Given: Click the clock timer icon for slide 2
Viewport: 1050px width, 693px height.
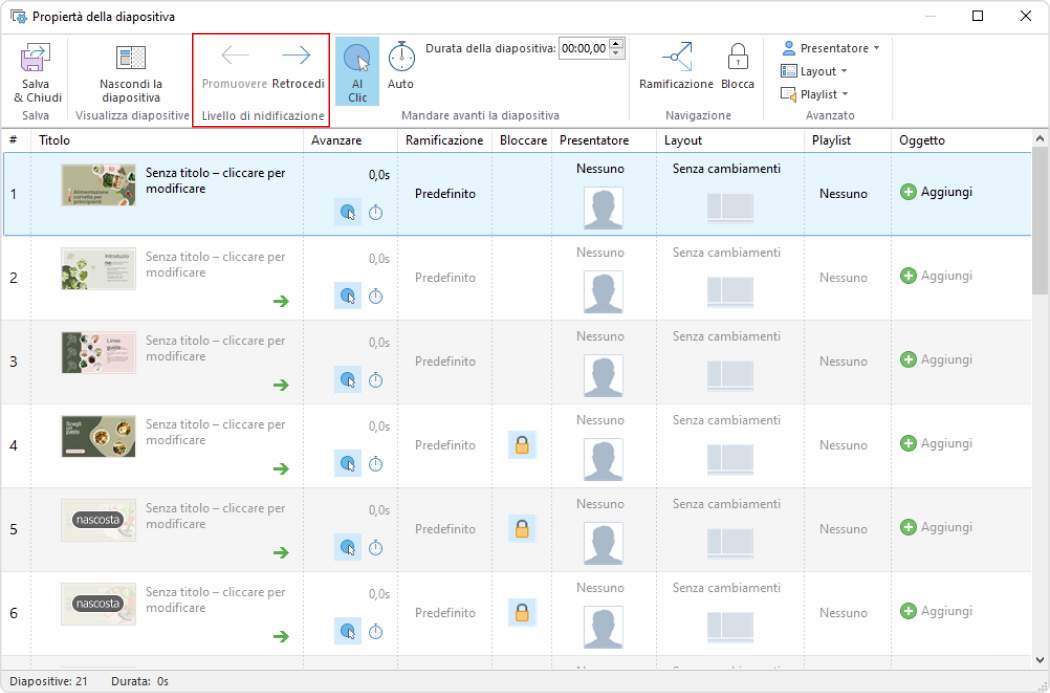Looking at the screenshot, I should (375, 296).
